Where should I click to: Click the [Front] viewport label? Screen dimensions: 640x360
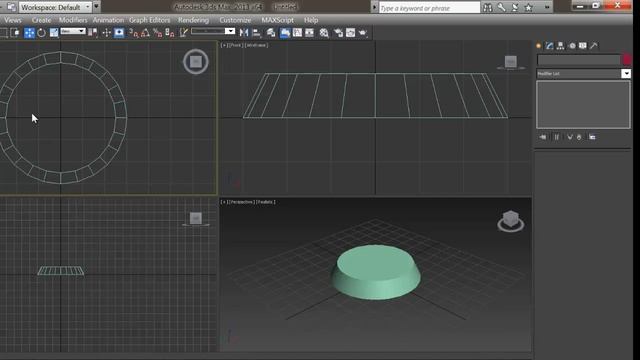tap(236, 45)
